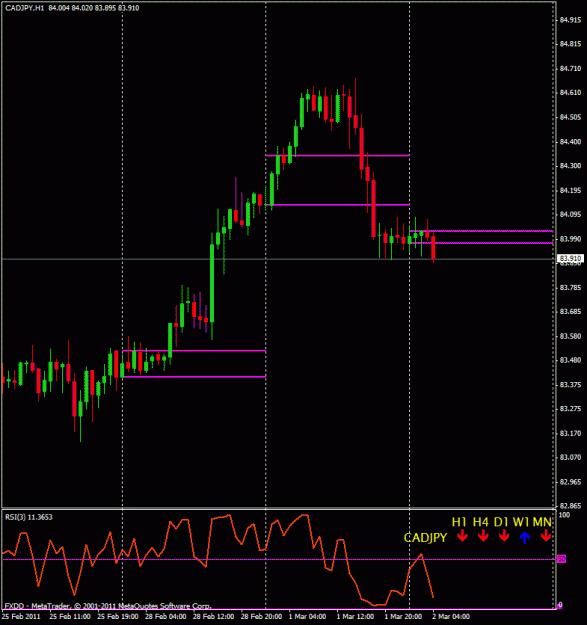Click the 84.505 price scale label
The width and height of the screenshot is (587, 625).
point(570,117)
